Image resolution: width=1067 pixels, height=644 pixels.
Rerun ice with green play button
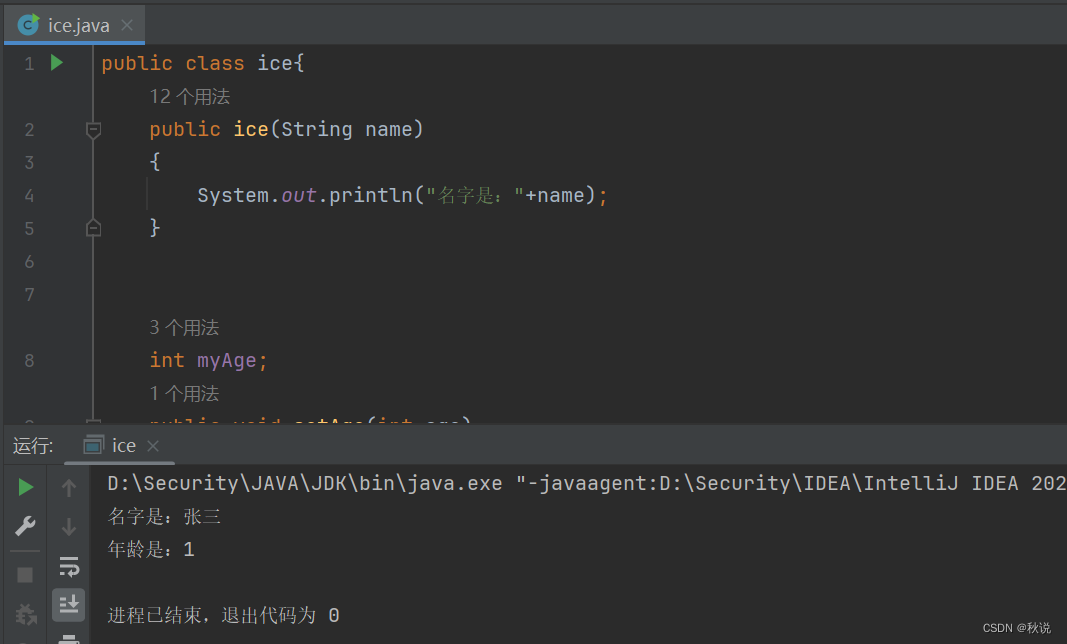(x=26, y=487)
